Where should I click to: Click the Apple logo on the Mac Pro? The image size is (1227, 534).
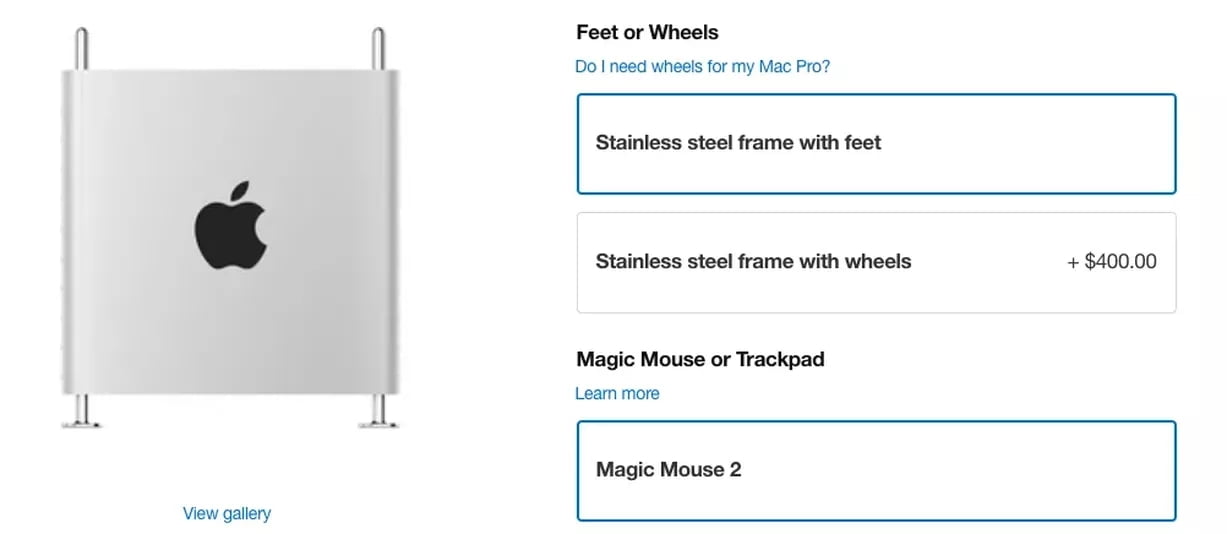(230, 226)
